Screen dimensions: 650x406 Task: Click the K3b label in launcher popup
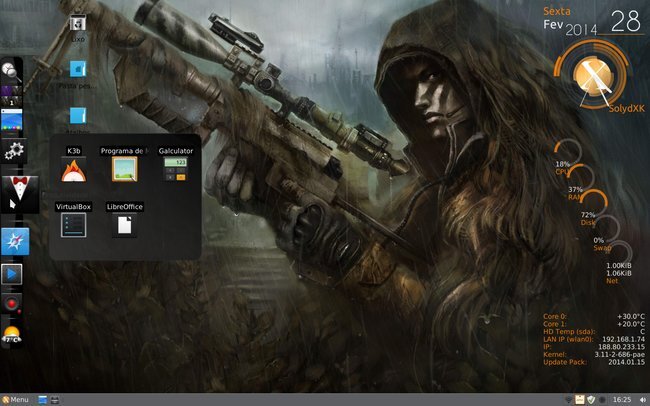[74, 151]
